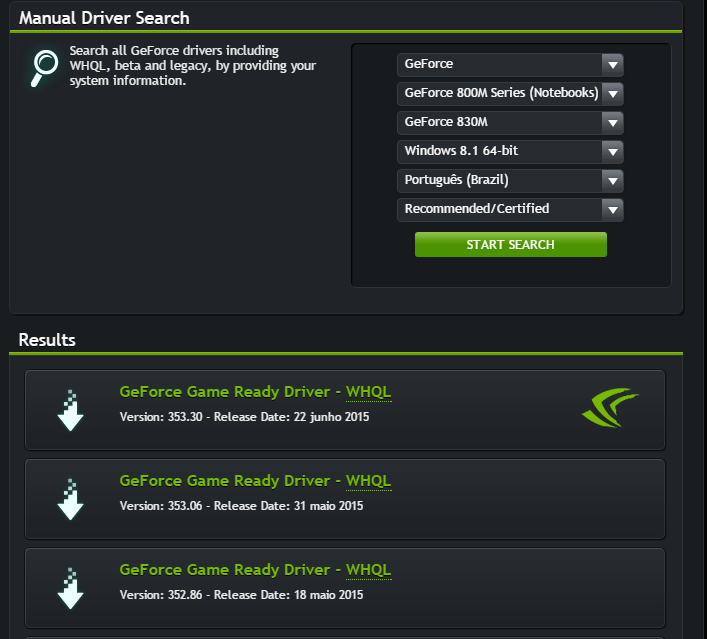Open the GeForce product type dropdown
707x639 pixels.
click(x=510, y=65)
